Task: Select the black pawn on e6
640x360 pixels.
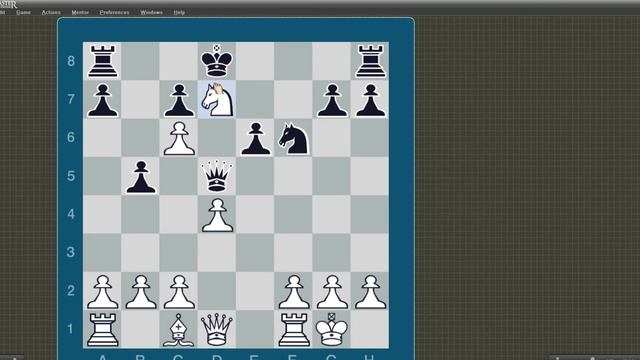Action: tap(255, 138)
